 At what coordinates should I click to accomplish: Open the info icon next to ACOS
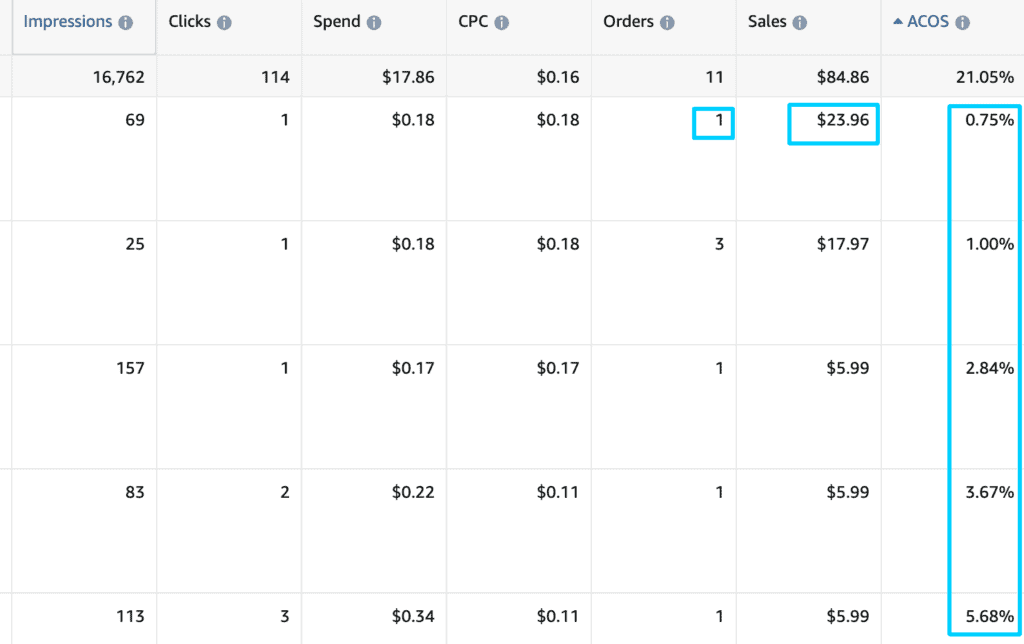(x=962, y=22)
